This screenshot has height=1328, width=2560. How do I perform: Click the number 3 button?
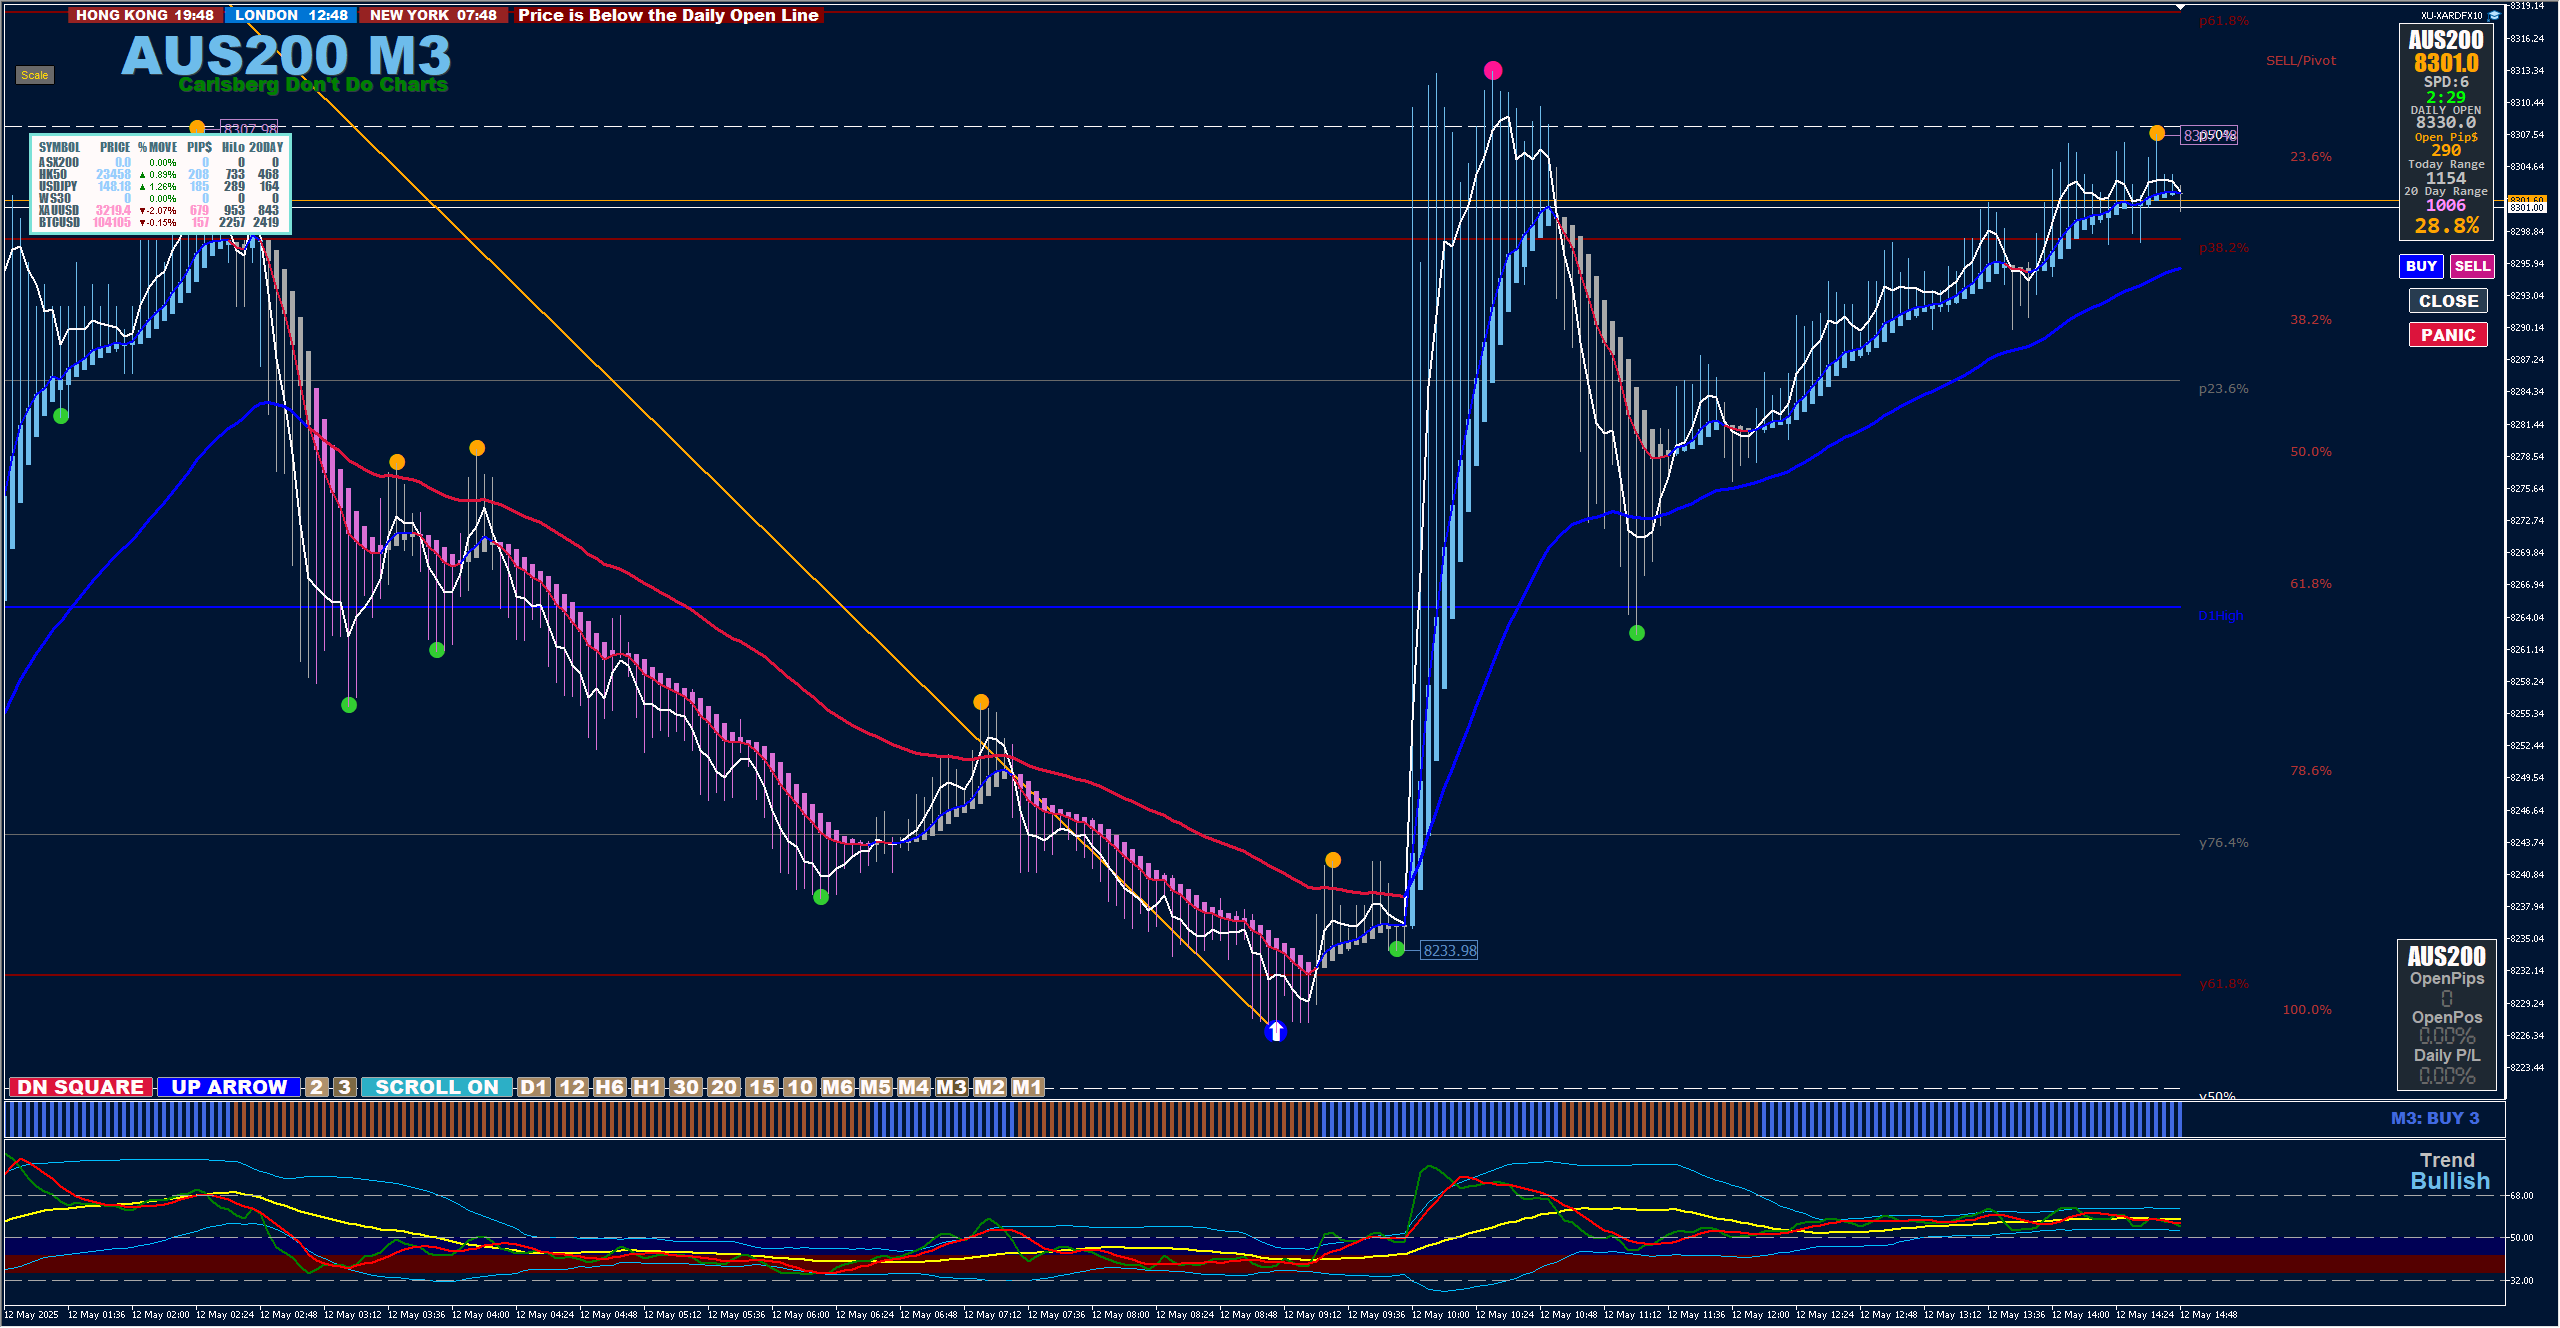pos(344,1087)
